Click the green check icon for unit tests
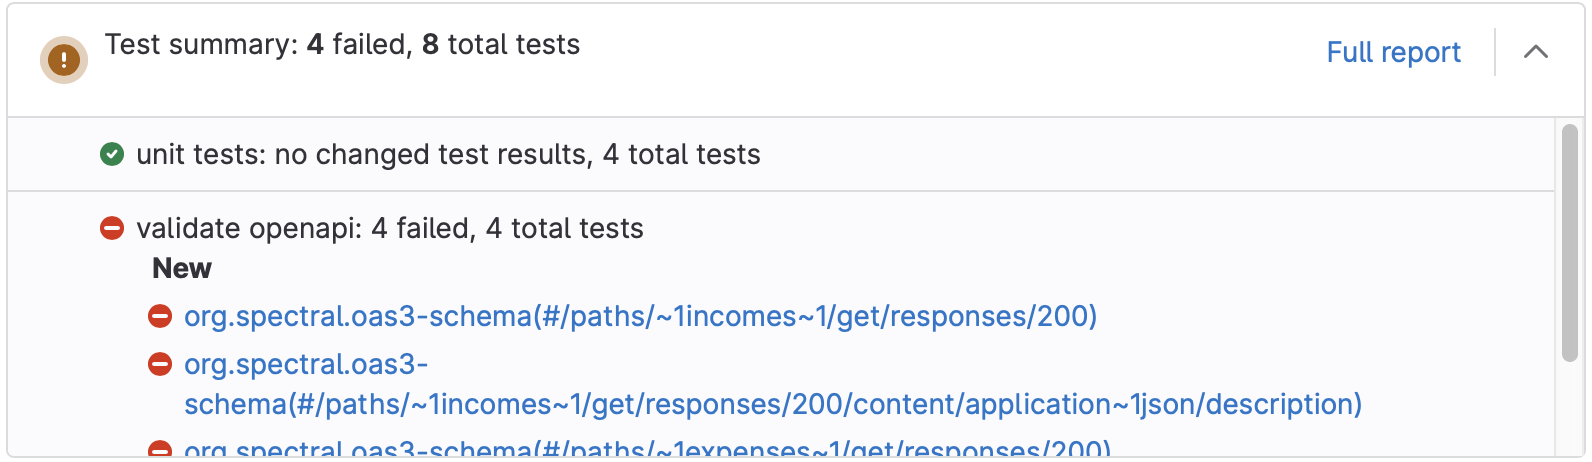 click(x=112, y=154)
